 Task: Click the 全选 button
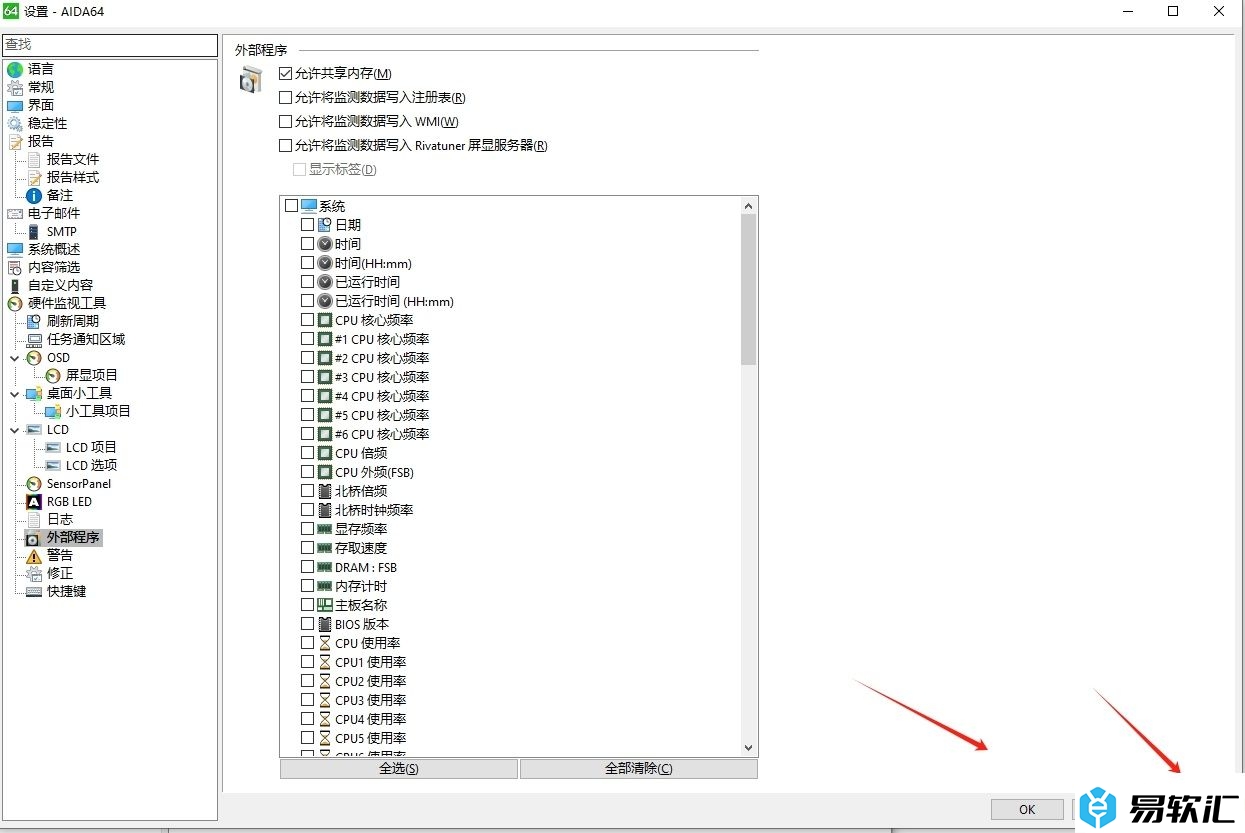[x=399, y=768]
